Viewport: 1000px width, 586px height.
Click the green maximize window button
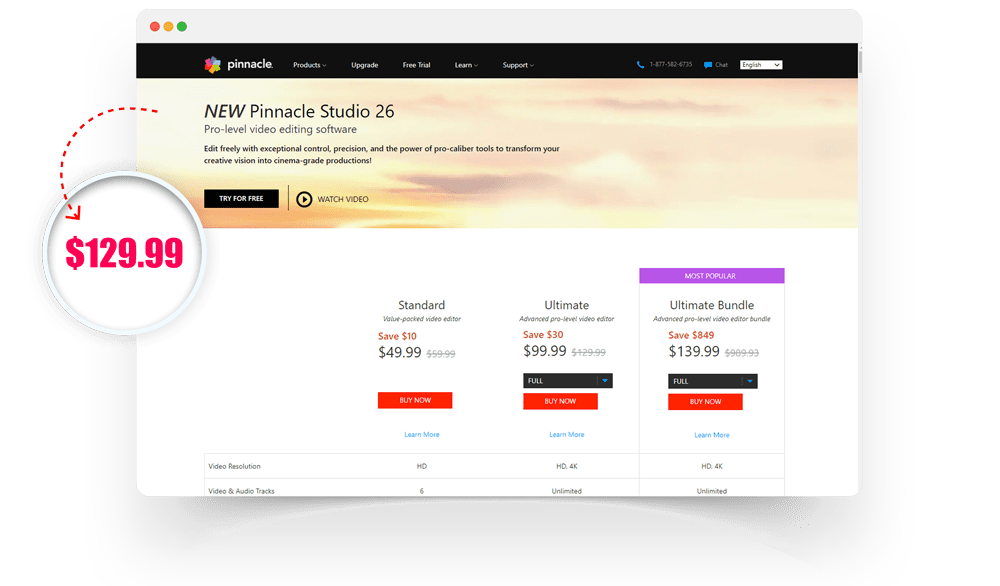click(x=182, y=26)
